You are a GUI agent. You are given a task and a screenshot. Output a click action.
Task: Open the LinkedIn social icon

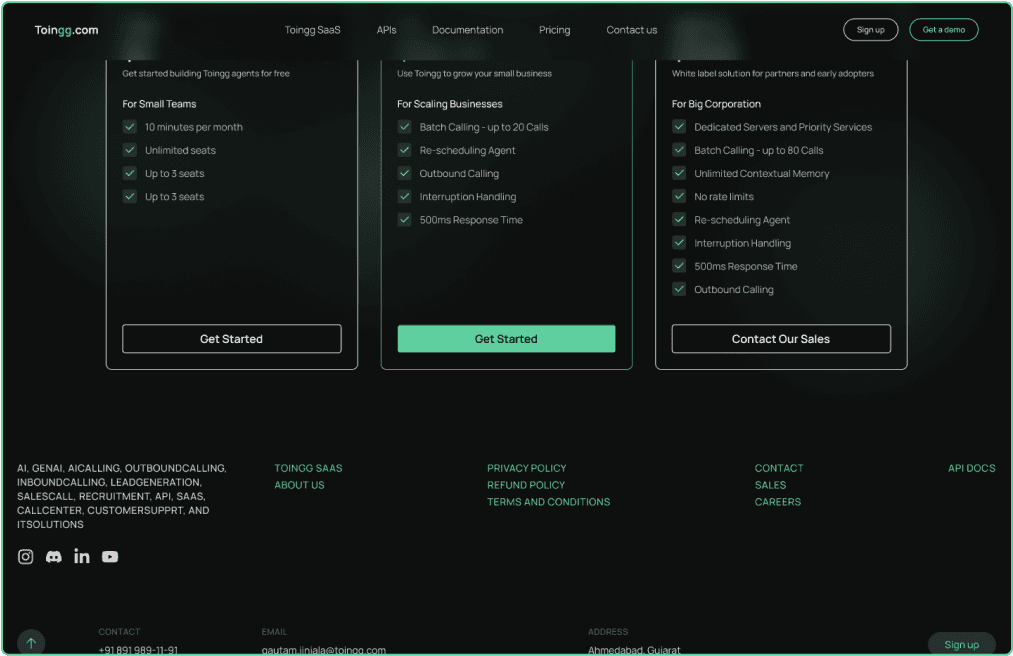pyautogui.click(x=81, y=556)
